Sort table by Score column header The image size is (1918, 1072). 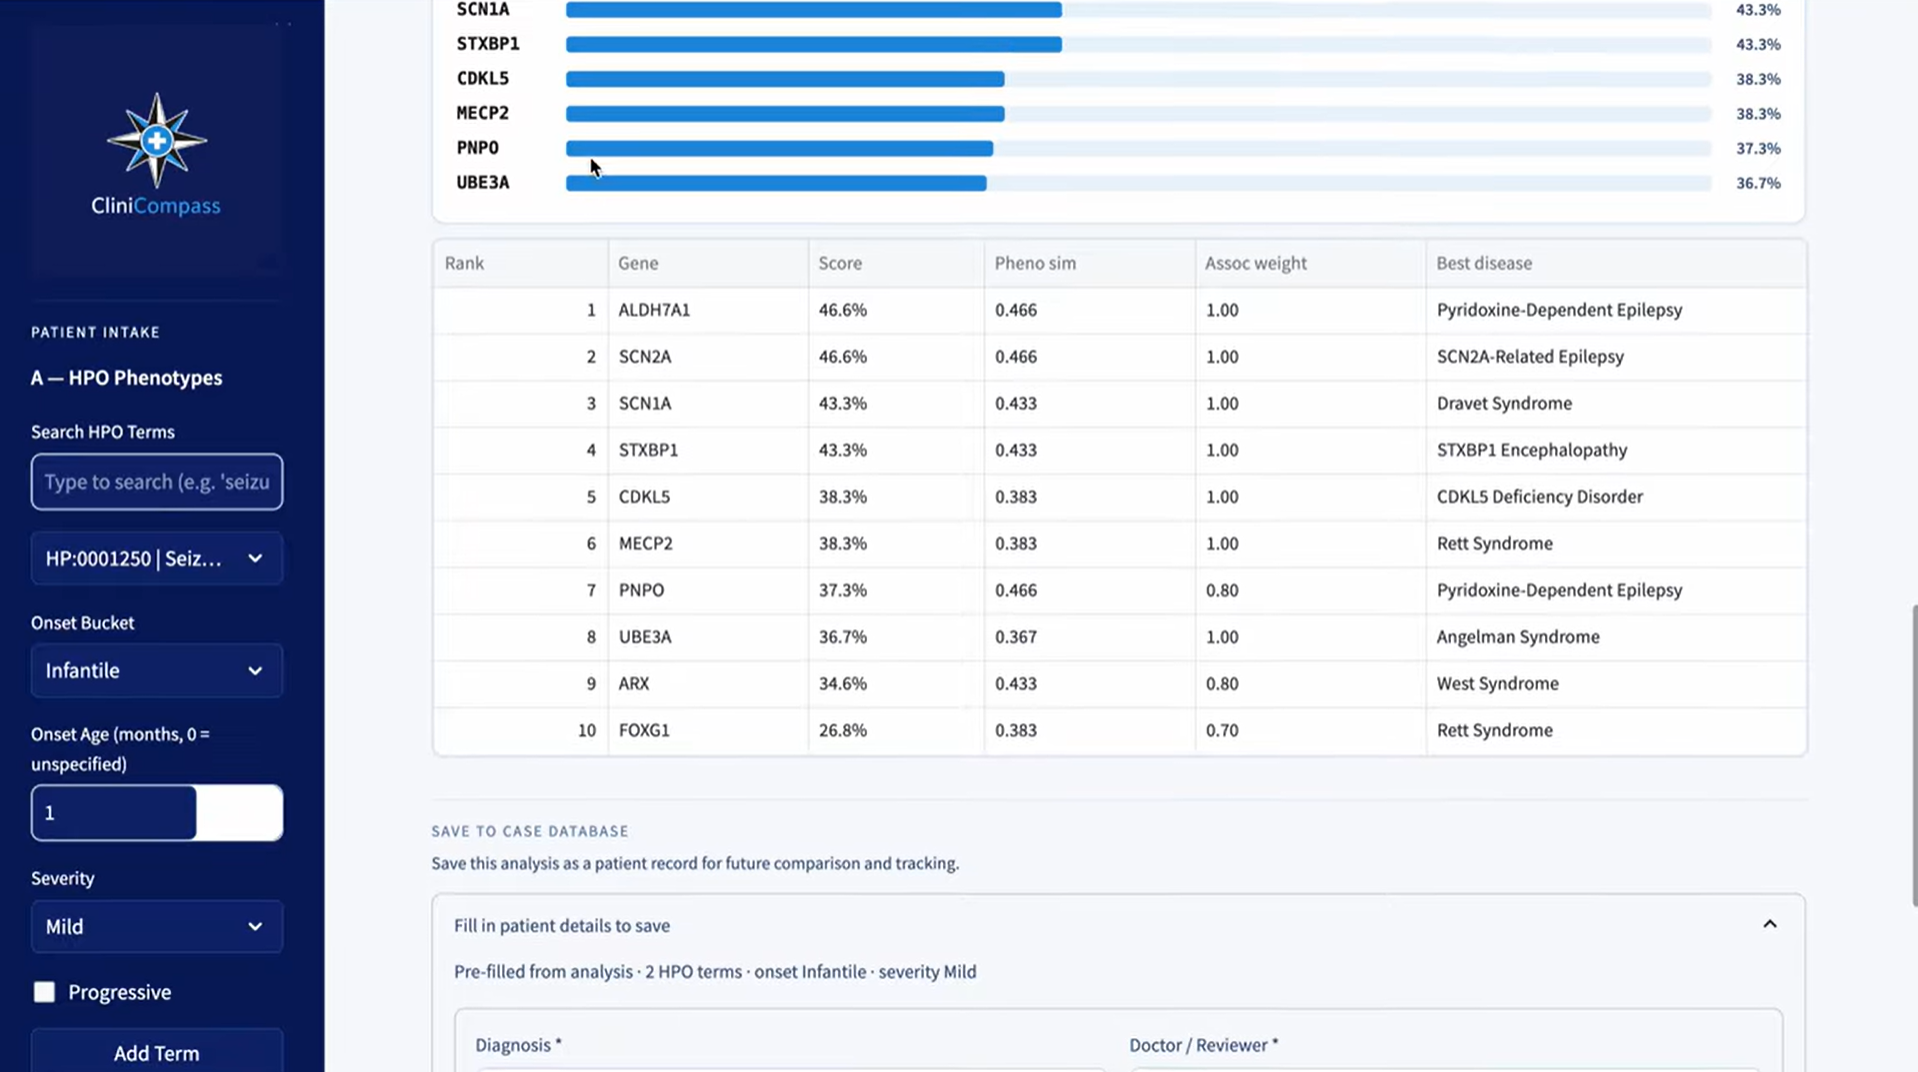[x=839, y=263]
